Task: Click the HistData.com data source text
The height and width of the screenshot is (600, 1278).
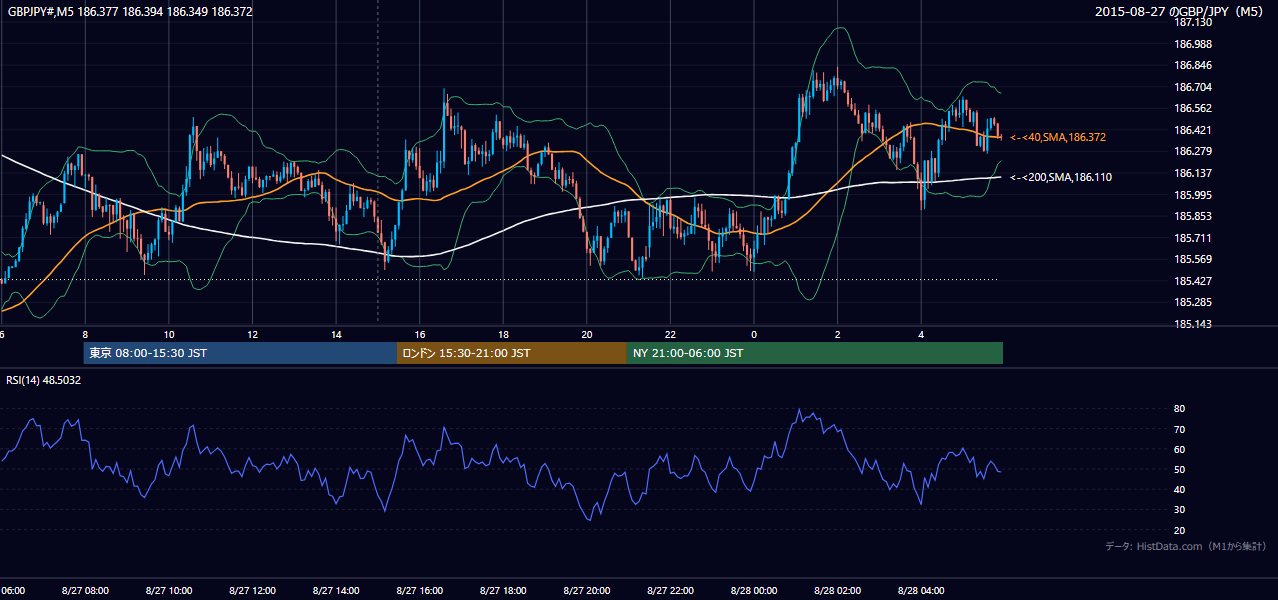Action: [1185, 546]
